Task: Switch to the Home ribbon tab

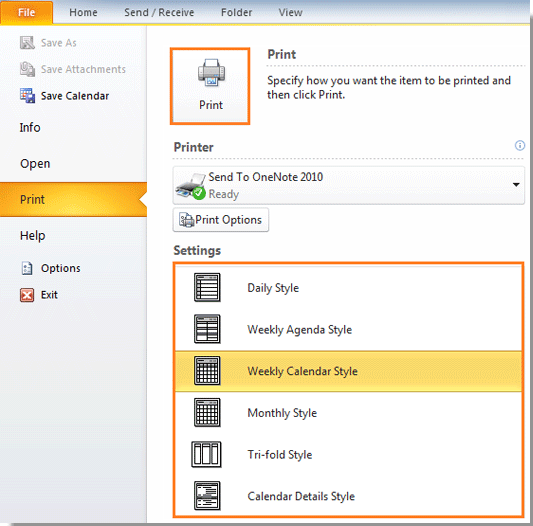Action: (x=83, y=13)
